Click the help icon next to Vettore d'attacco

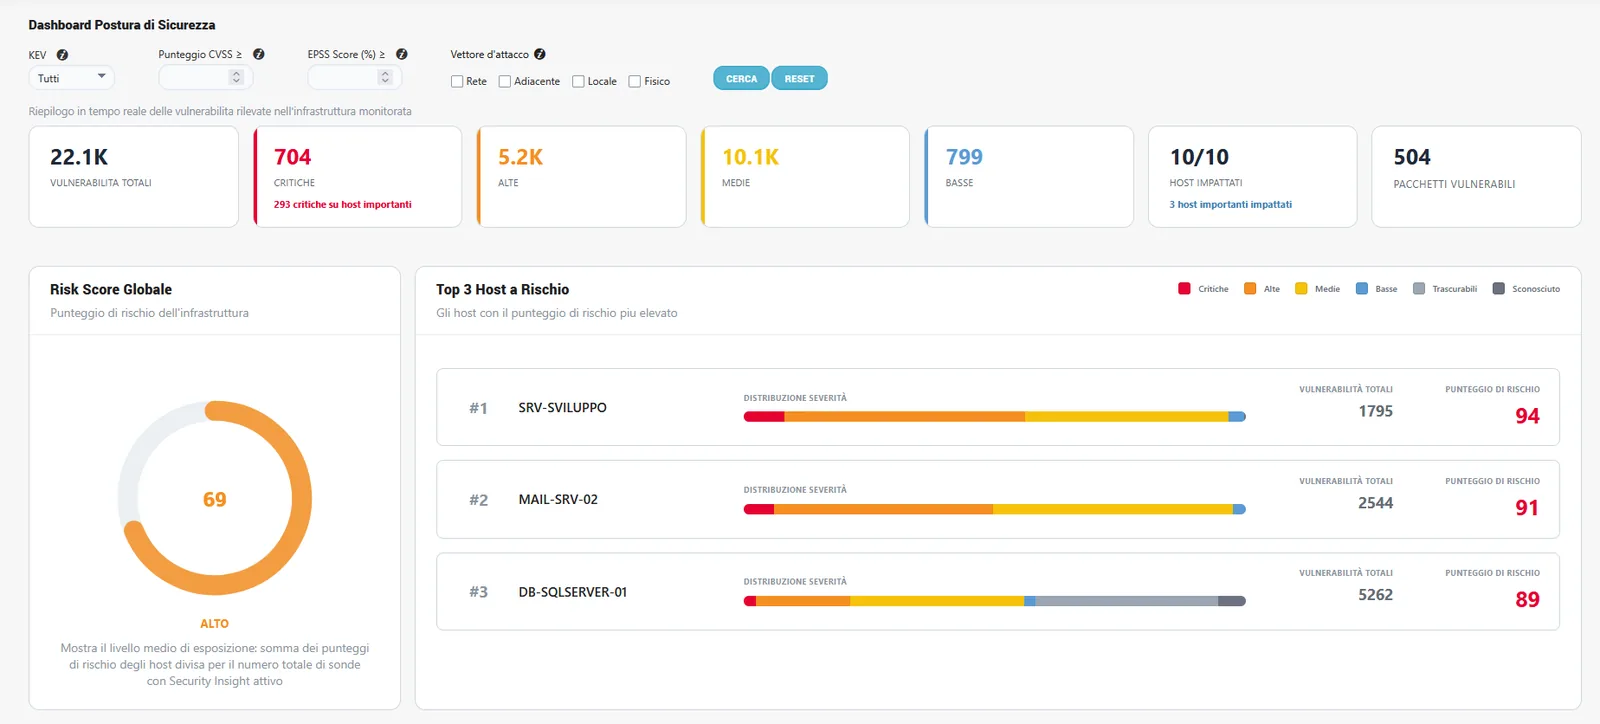[x=540, y=54]
